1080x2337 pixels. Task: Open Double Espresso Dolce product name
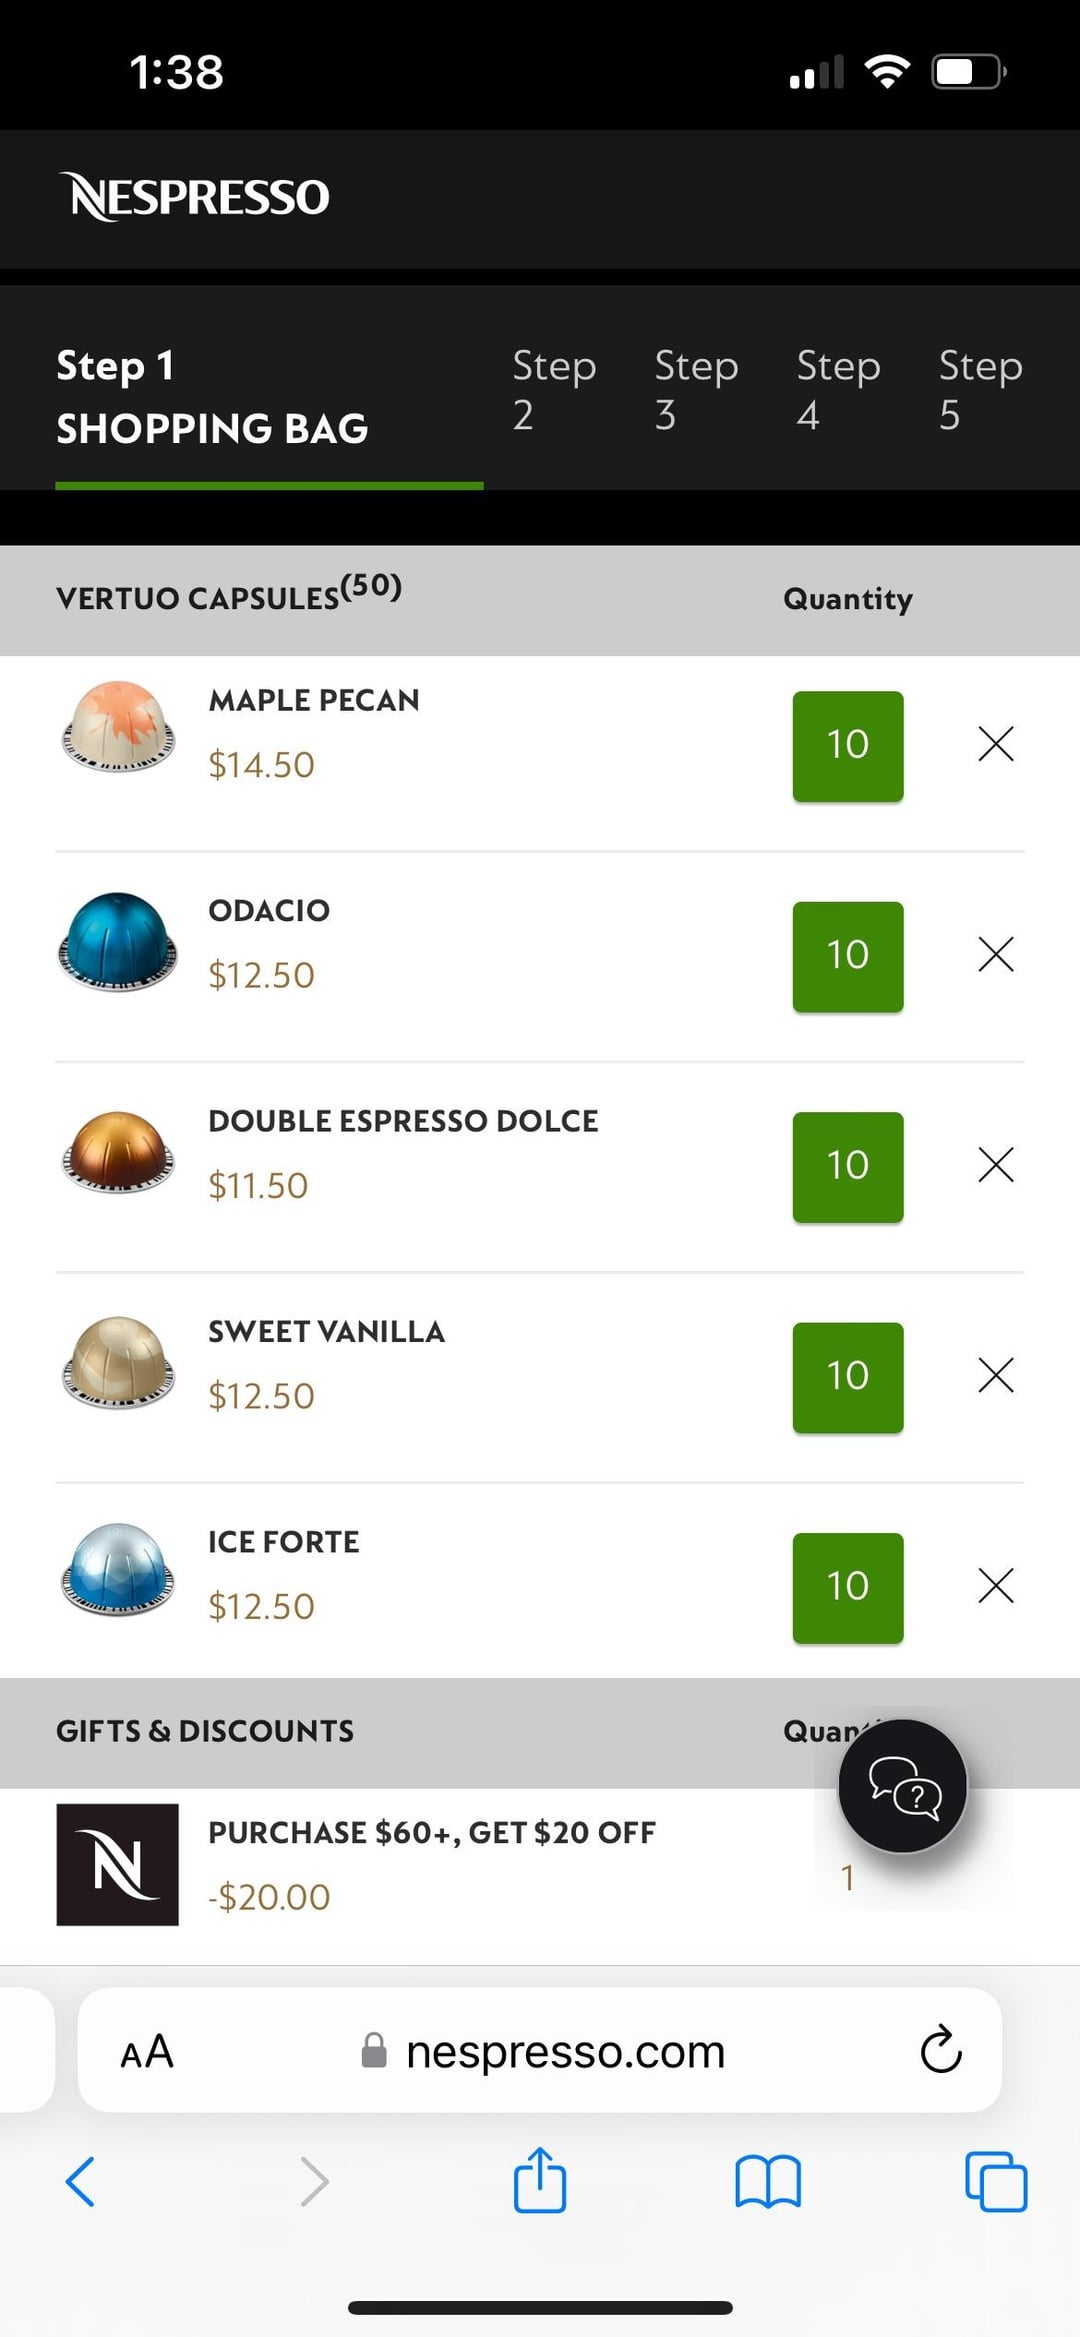403,1121
